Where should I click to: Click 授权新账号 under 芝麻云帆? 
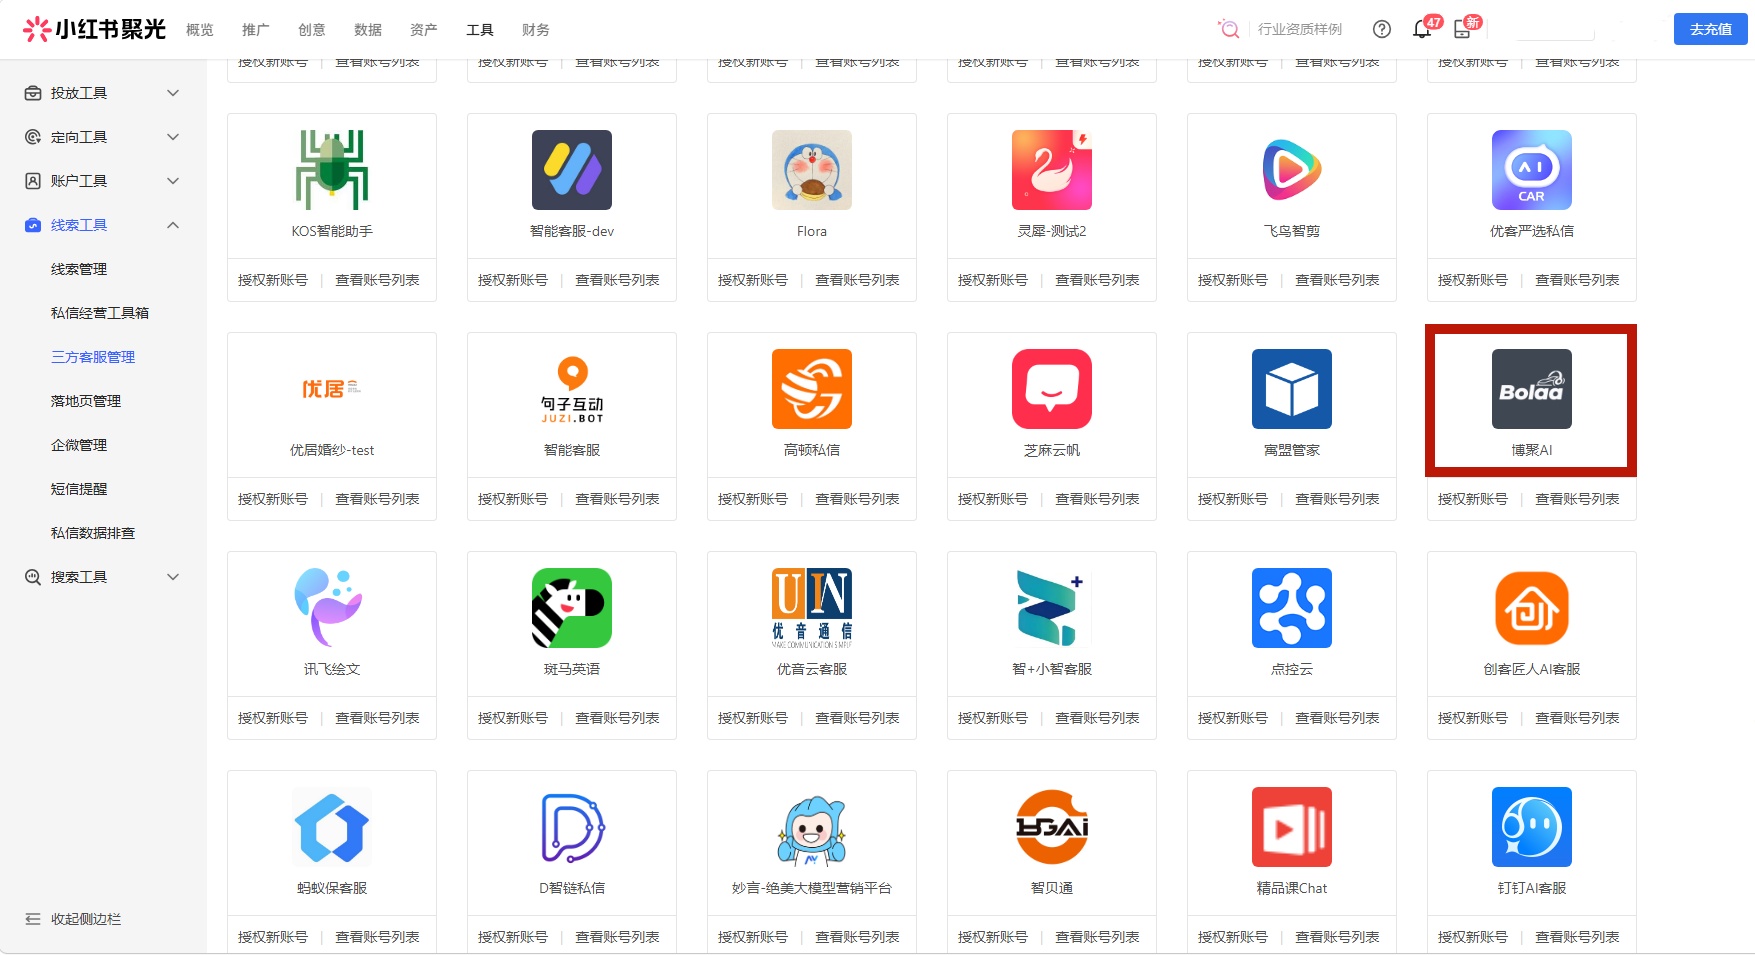coord(993,499)
